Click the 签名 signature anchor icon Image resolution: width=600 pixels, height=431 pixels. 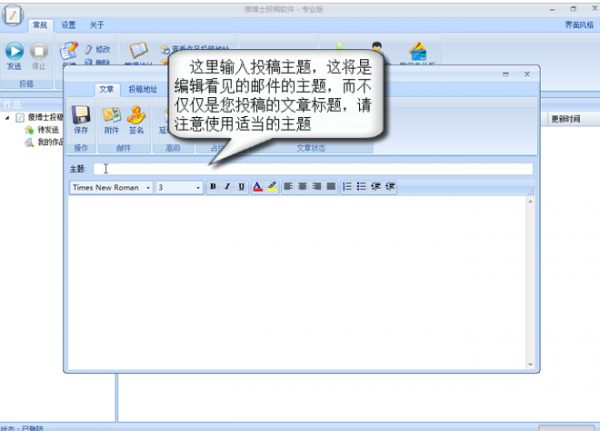pyautogui.click(x=136, y=115)
